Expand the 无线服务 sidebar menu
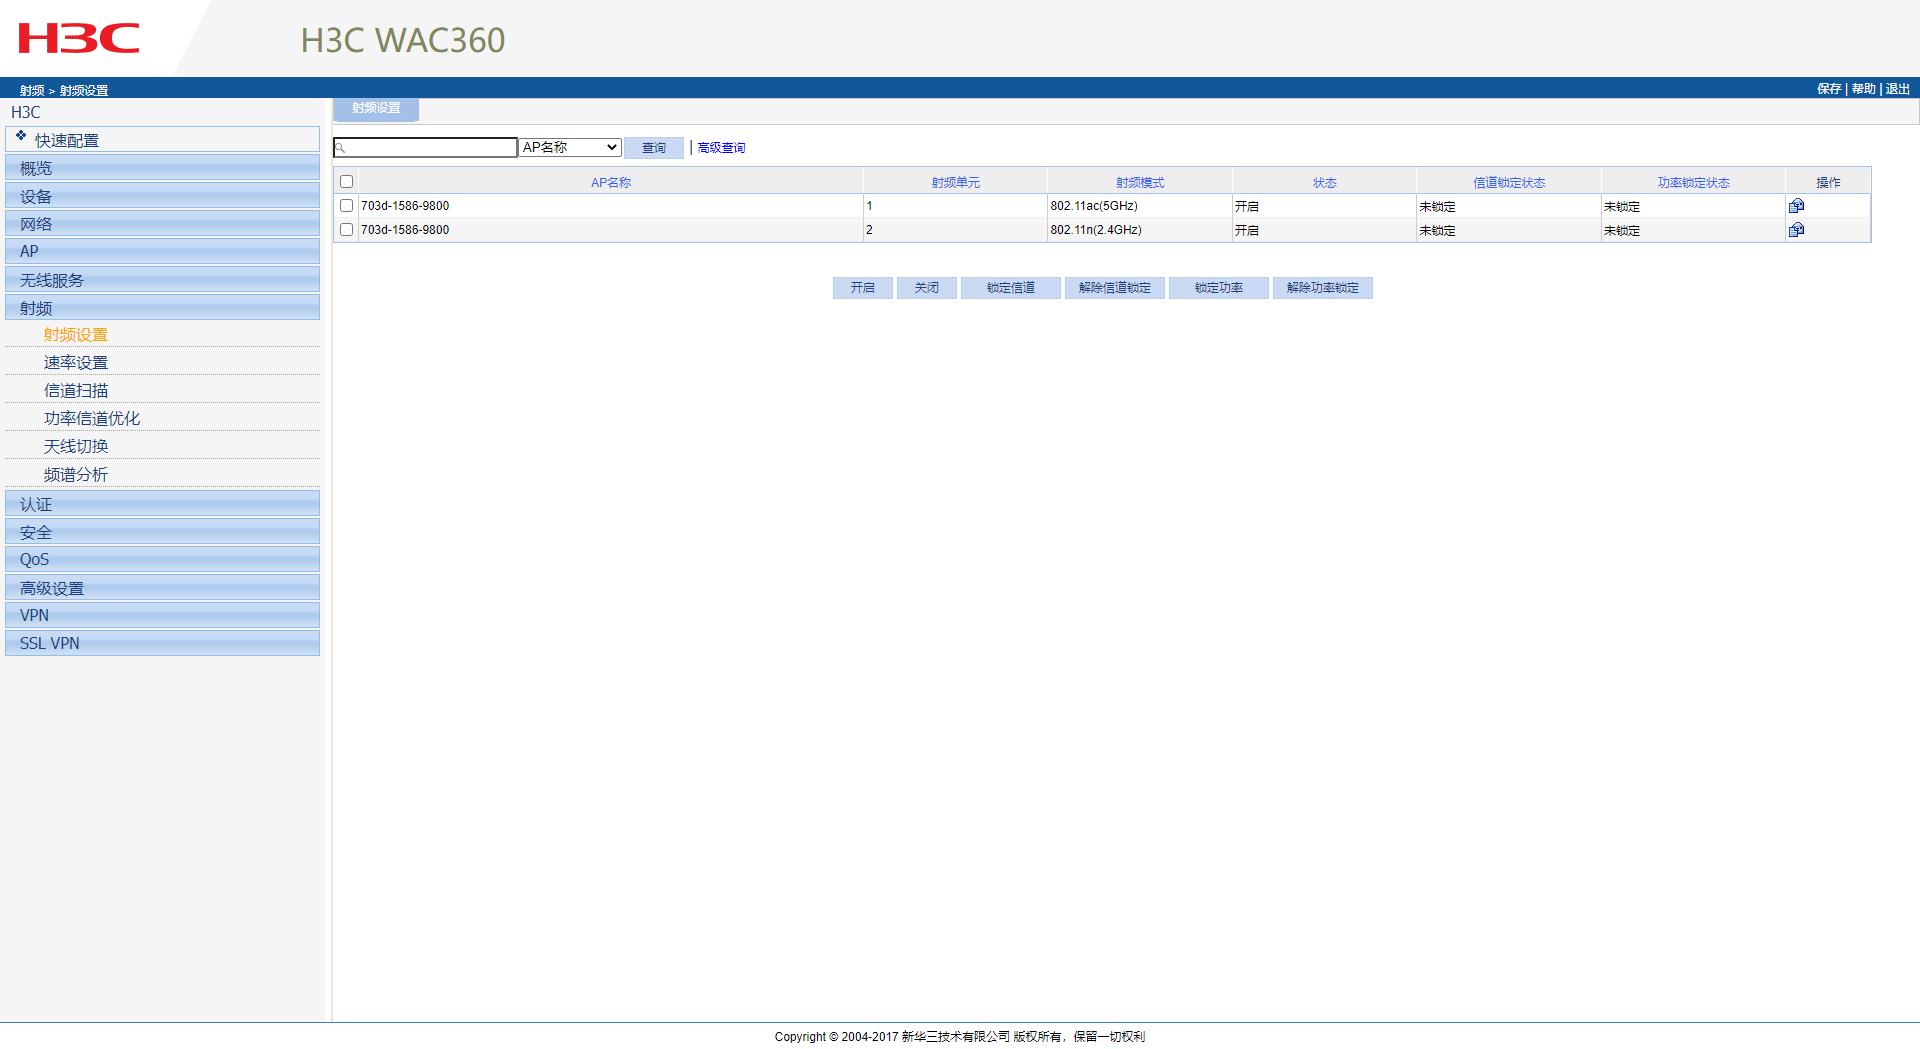 point(162,280)
